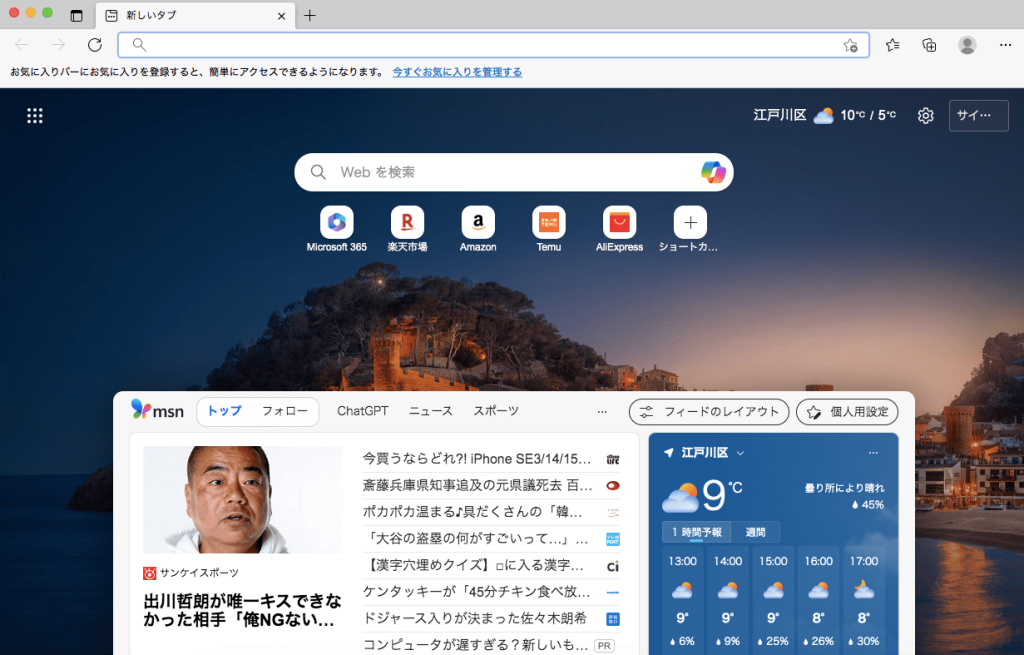Select the トップ feed tab
The height and width of the screenshot is (655, 1024).
[x=224, y=411]
